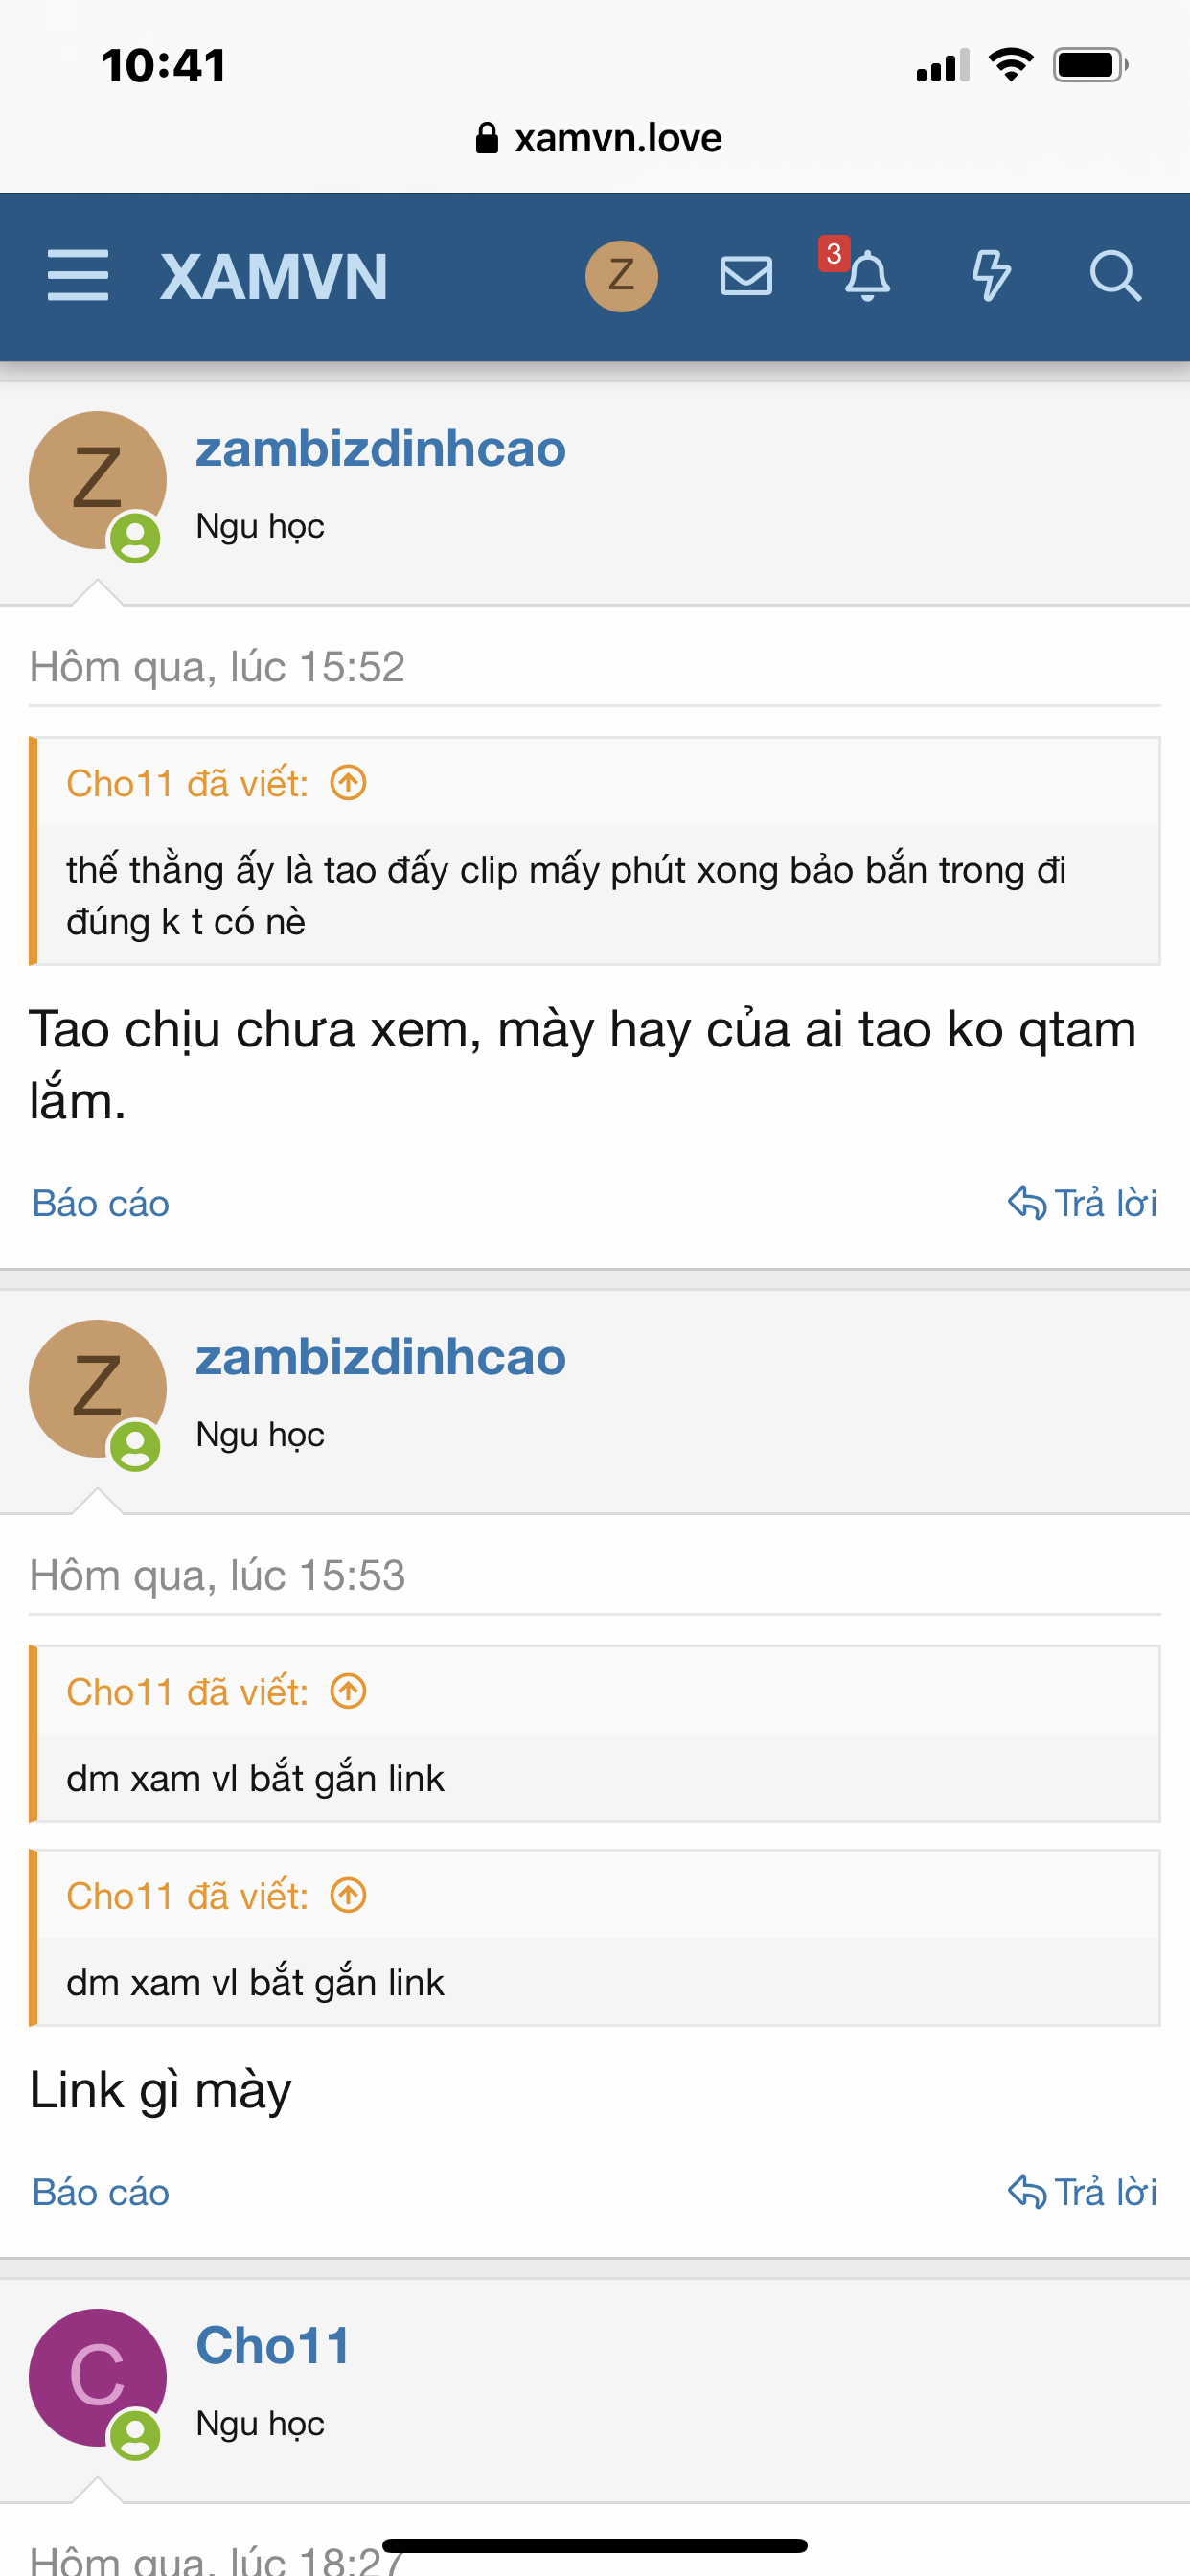
Task: Tap the lightning bolt what's new icon
Action: click(x=991, y=276)
